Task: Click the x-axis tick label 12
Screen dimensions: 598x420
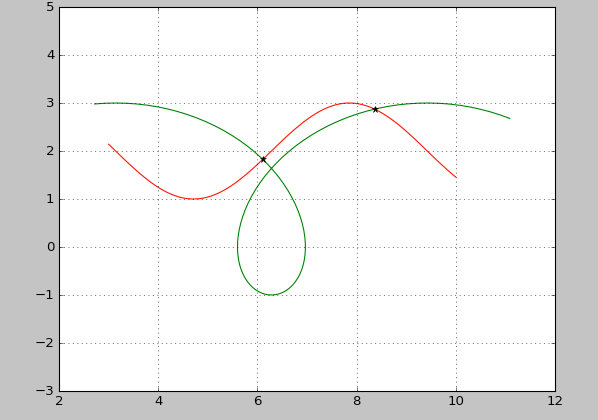Action: click(555, 401)
